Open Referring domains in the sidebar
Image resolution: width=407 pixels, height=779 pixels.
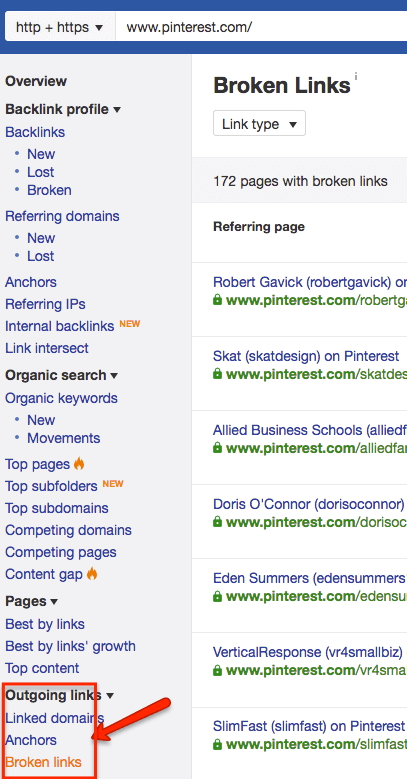coord(62,216)
